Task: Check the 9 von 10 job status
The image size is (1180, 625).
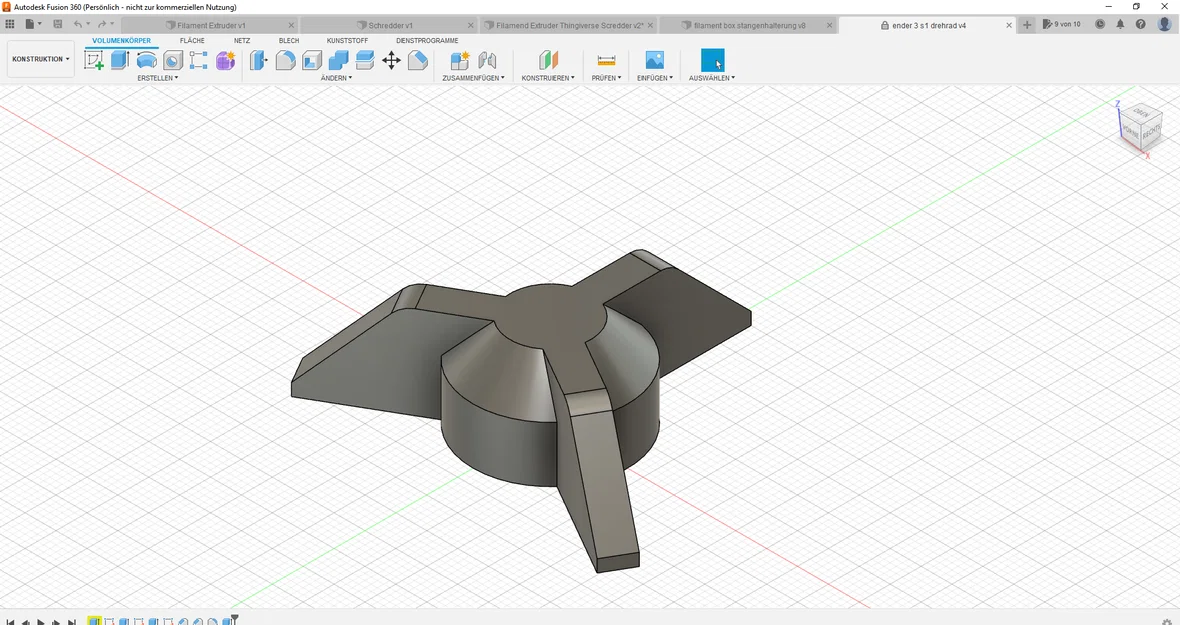Action: click(1063, 23)
